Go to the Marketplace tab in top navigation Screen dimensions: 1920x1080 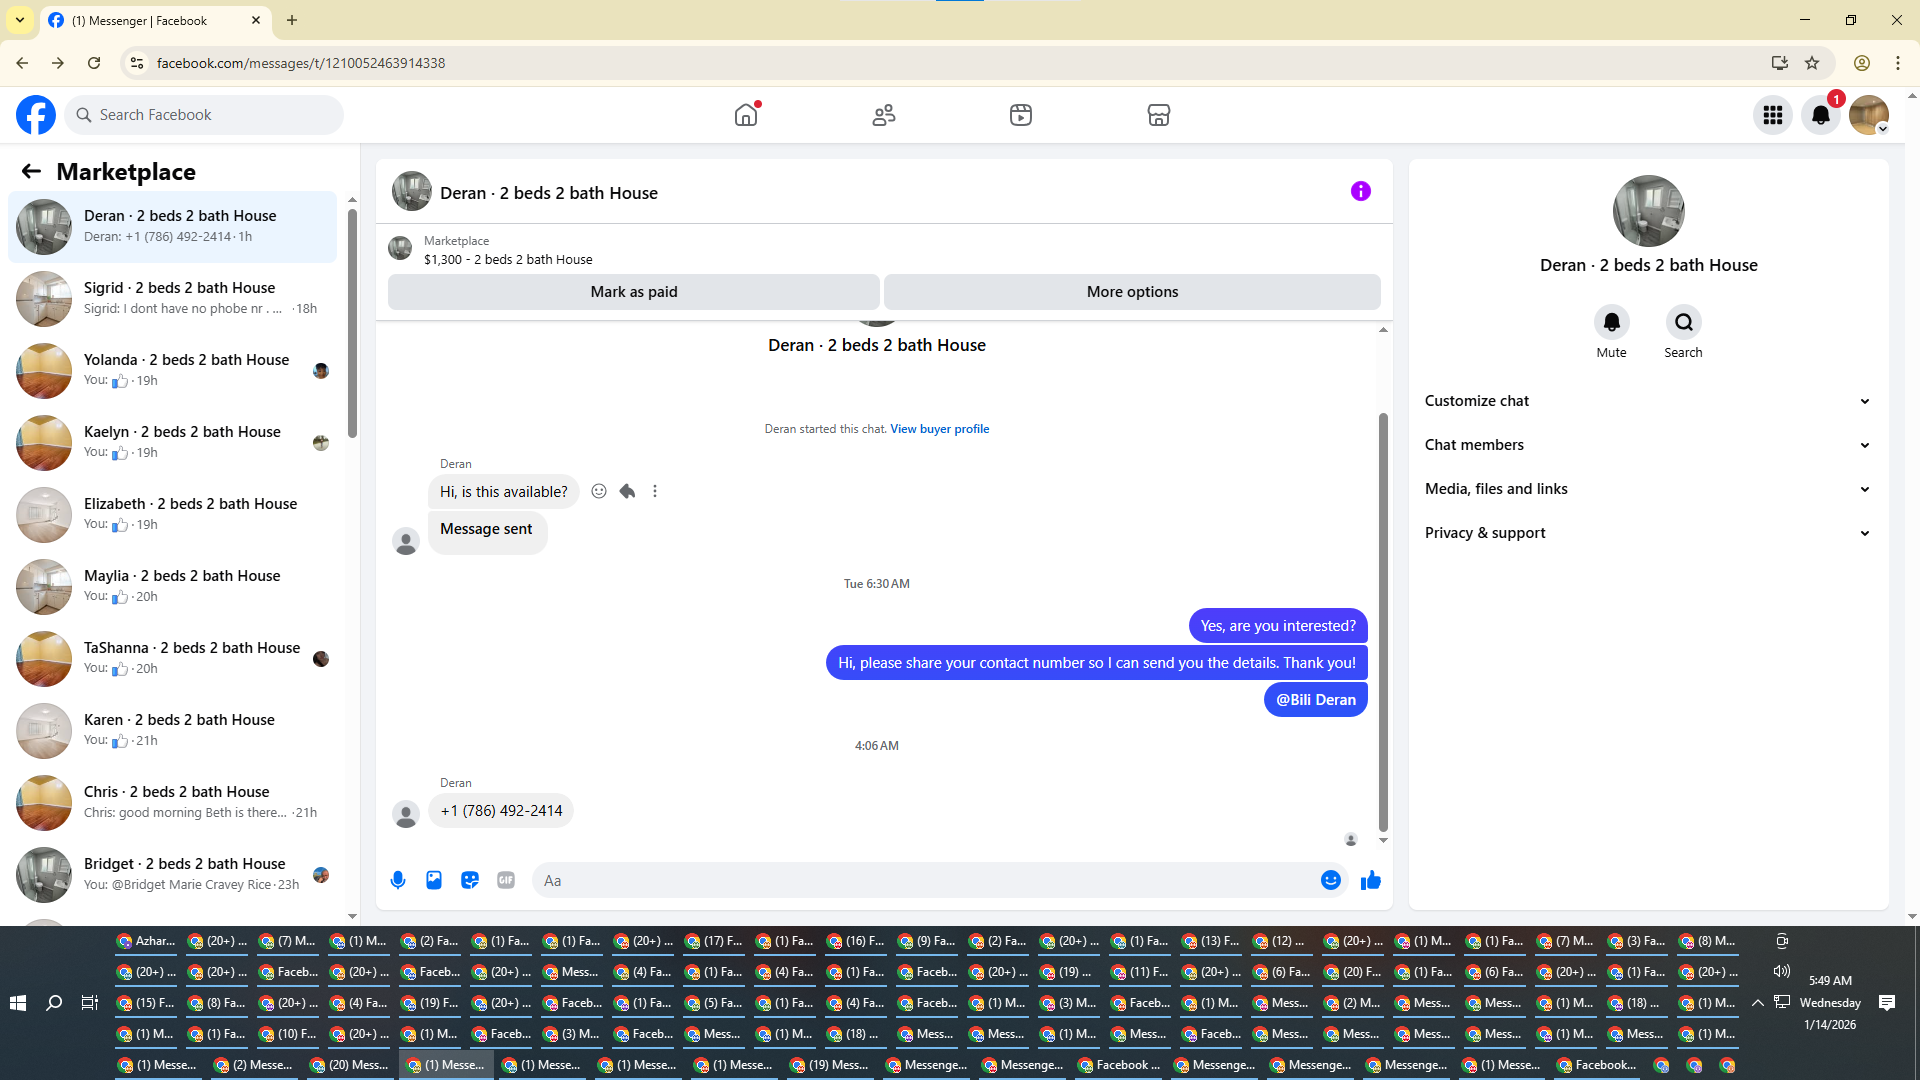click(1158, 115)
